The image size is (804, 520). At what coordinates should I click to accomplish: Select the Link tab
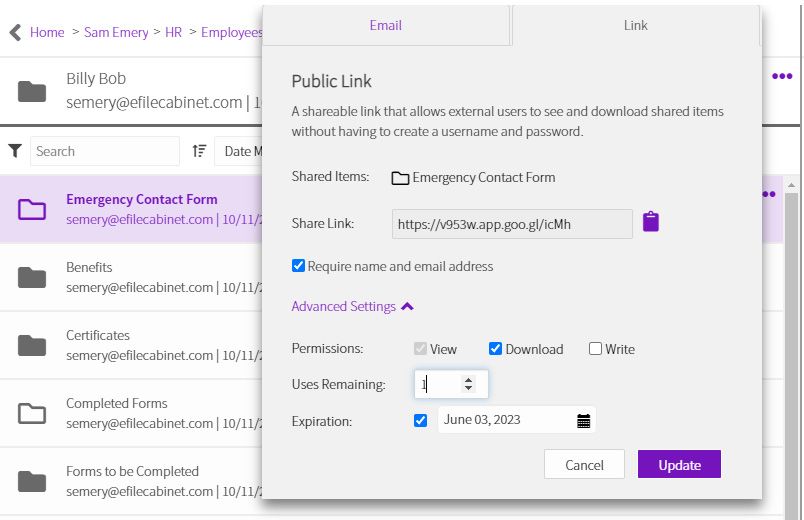(635, 25)
